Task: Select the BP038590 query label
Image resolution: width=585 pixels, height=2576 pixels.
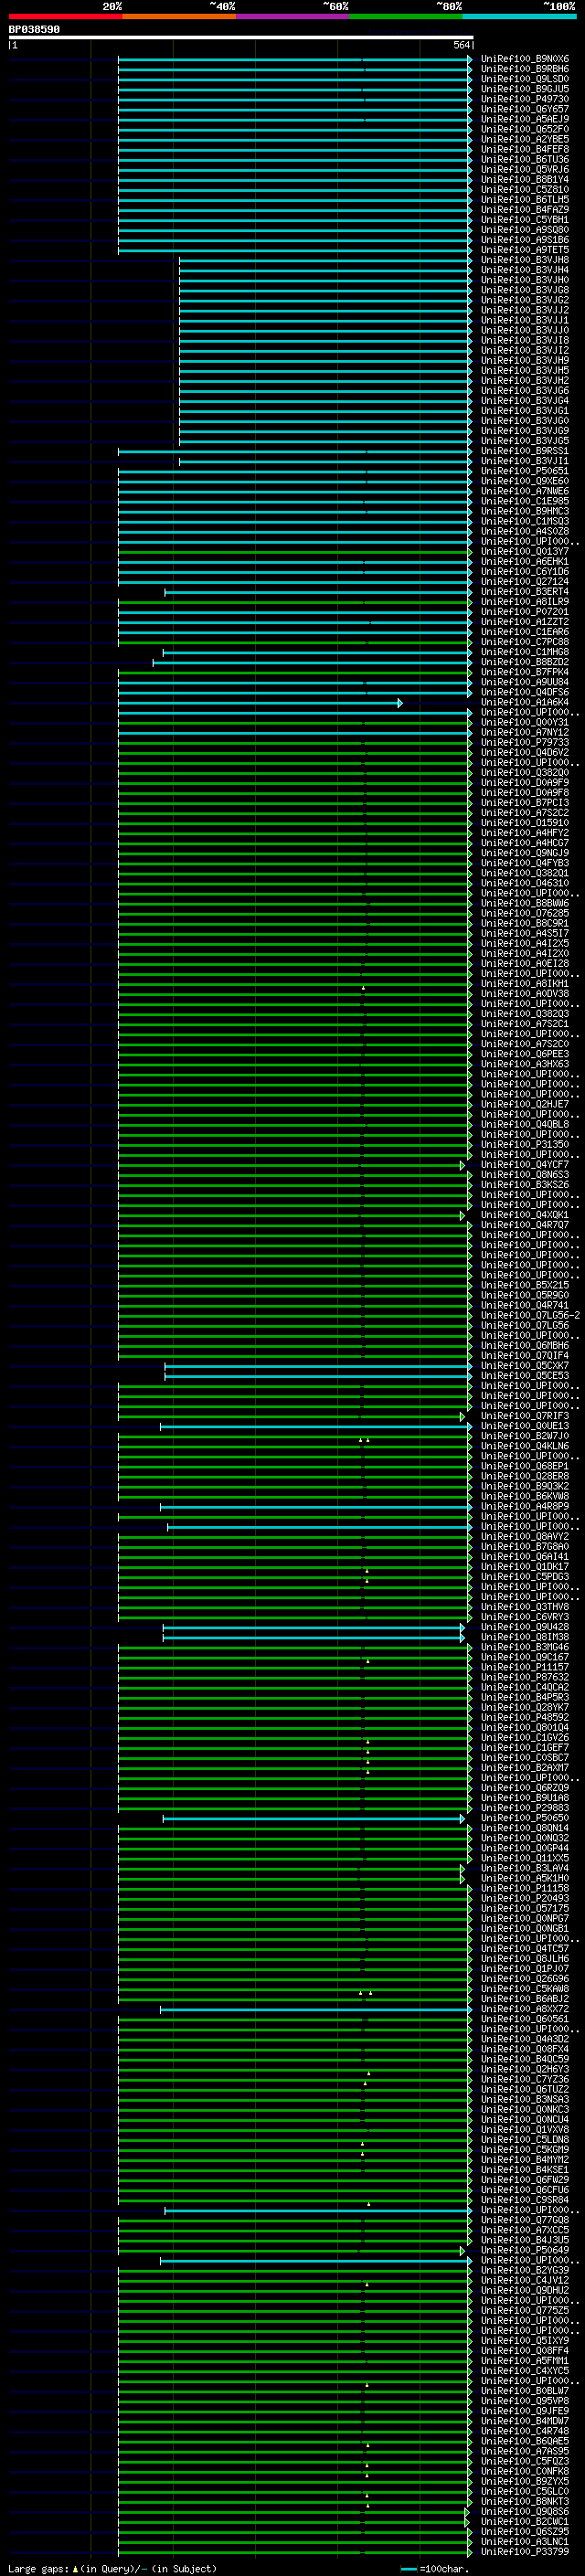Action: 34,29
